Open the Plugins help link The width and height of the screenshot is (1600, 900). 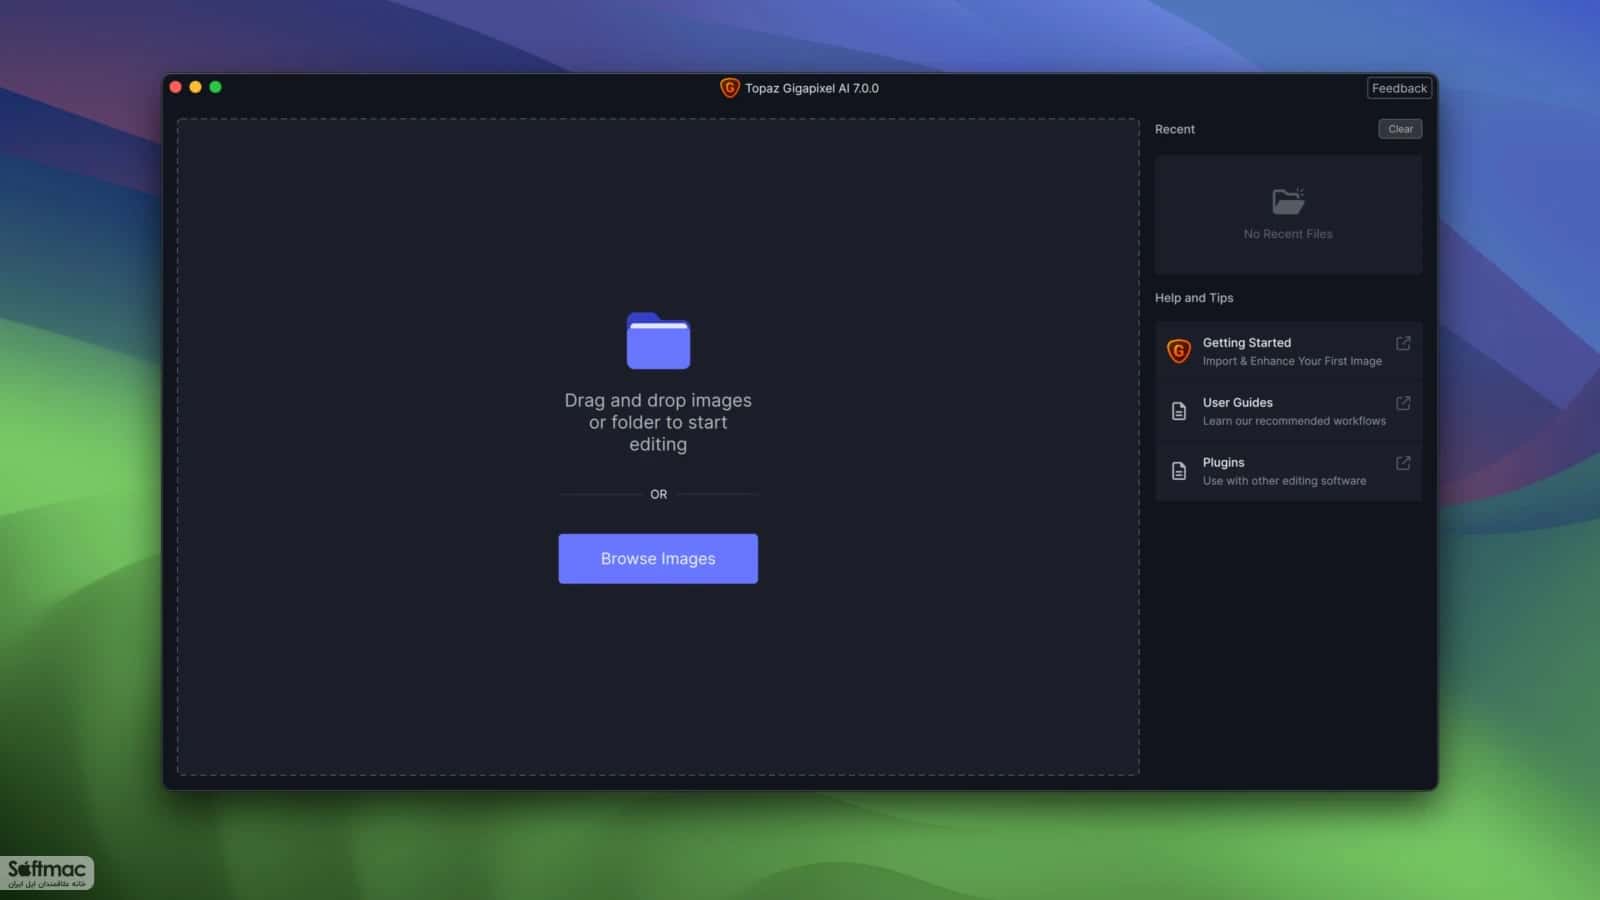point(1288,471)
